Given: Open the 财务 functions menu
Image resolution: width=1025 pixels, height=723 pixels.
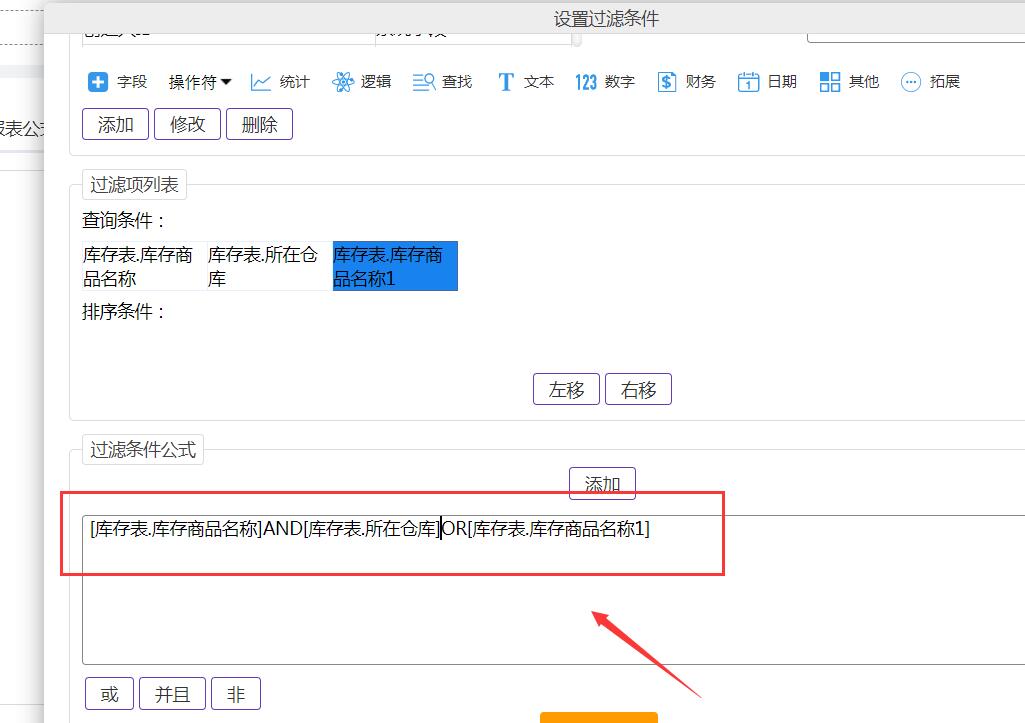Looking at the screenshot, I should (686, 82).
